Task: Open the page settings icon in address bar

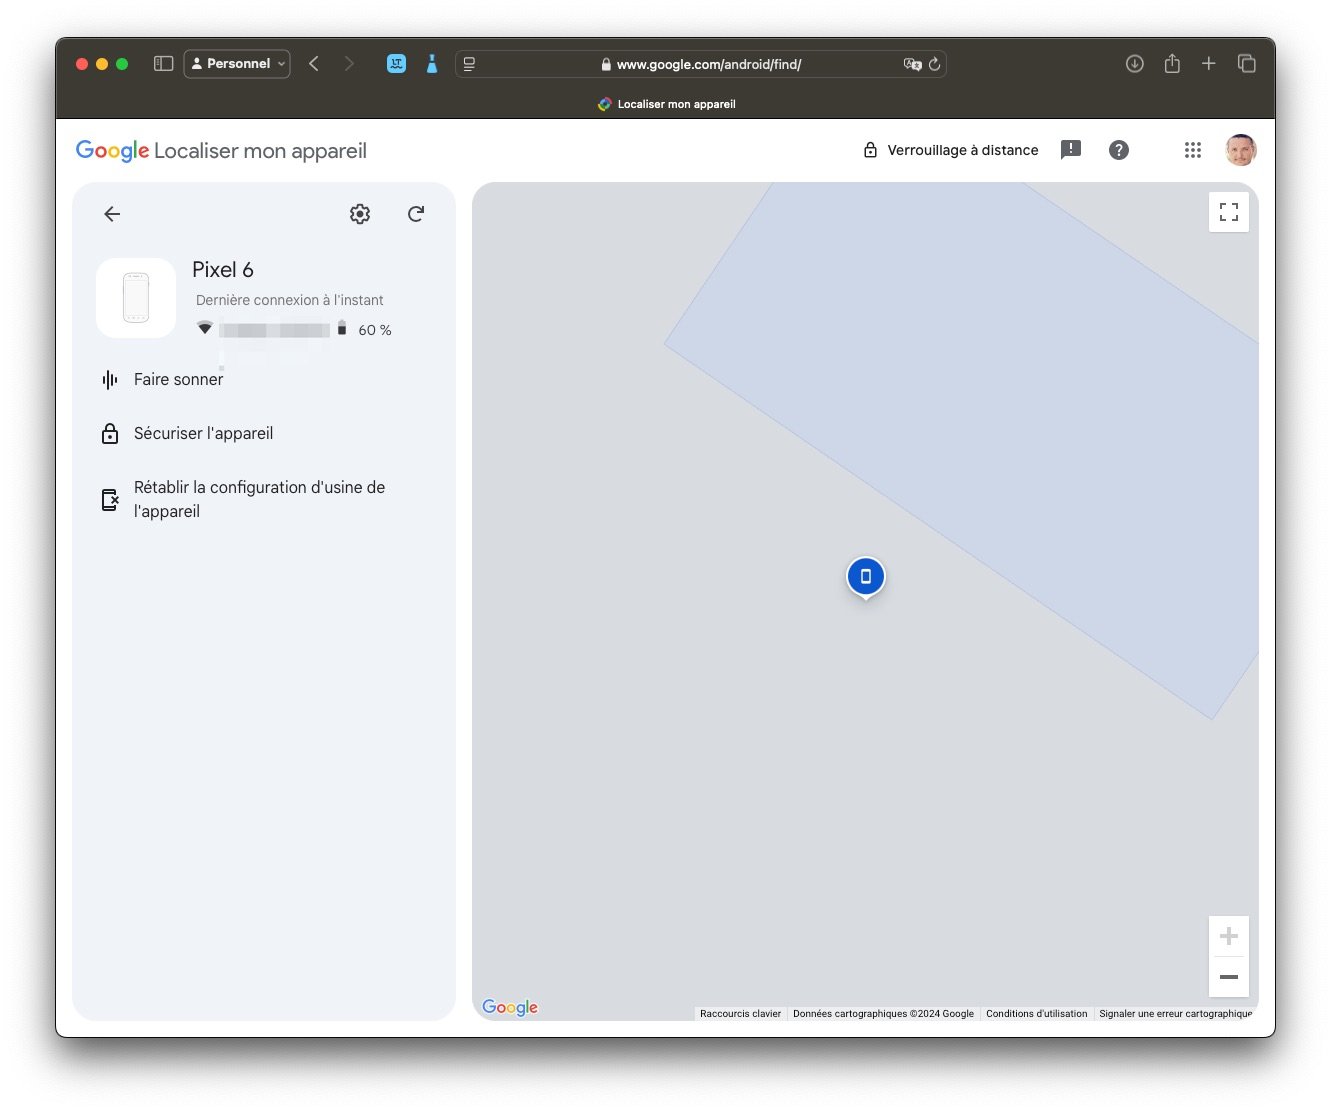Action: coord(469,64)
